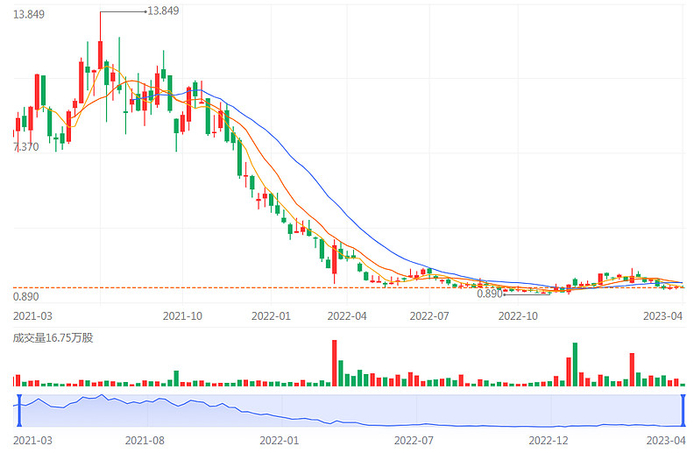Viewport: 700px width, 453px height.
Task: Click the 2021-03 date label on price axis
Action: coord(33,316)
